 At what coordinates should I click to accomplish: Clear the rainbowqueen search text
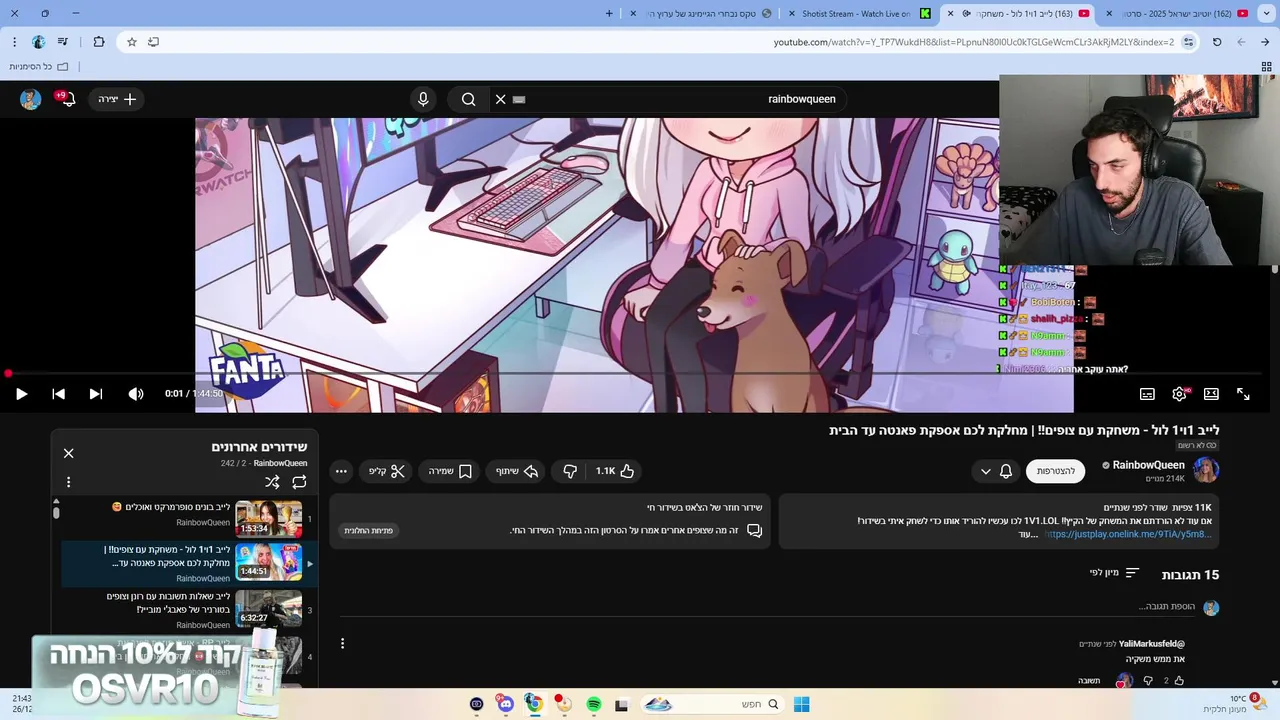[501, 99]
